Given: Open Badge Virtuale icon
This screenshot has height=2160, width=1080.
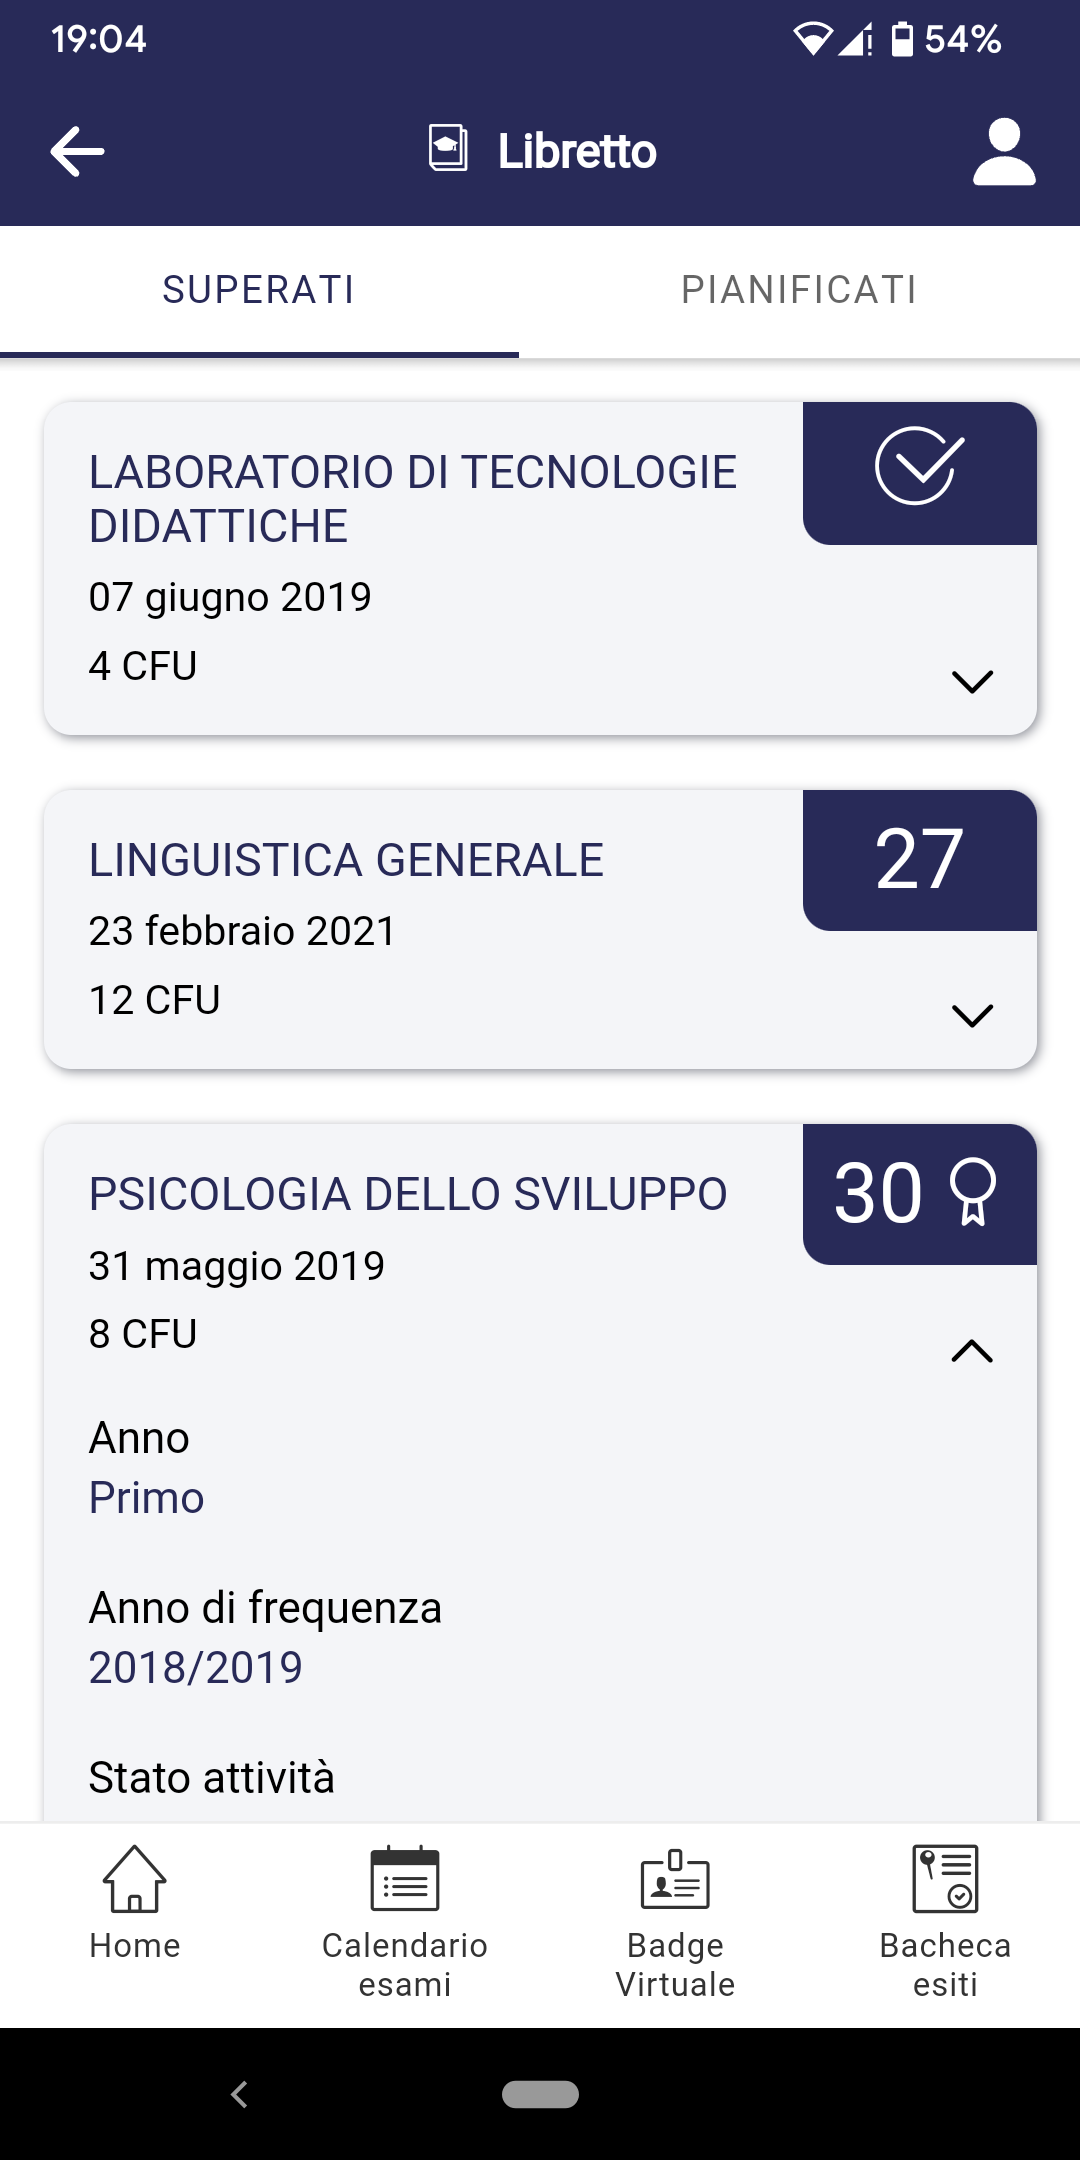Looking at the screenshot, I should click(x=675, y=1880).
